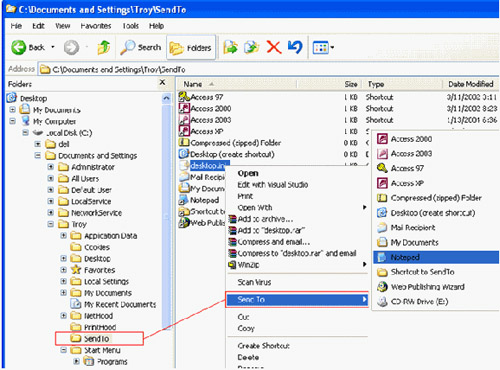Sort files by Name column header

[236, 84]
